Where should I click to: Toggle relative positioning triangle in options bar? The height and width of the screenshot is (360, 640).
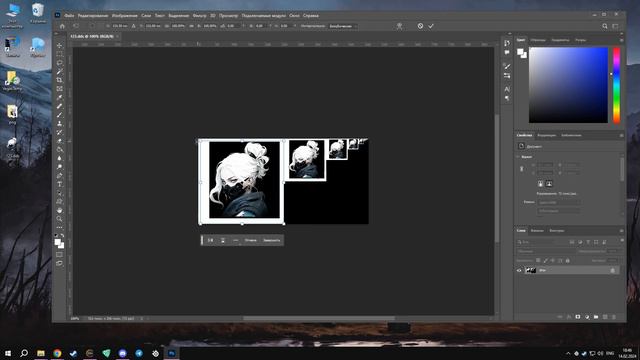(x=133, y=26)
